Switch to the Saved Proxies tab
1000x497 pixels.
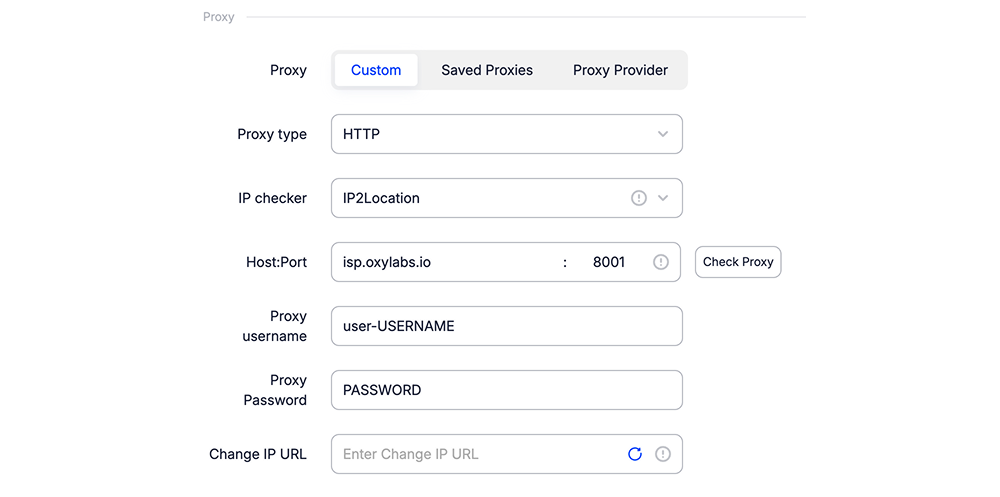click(487, 70)
